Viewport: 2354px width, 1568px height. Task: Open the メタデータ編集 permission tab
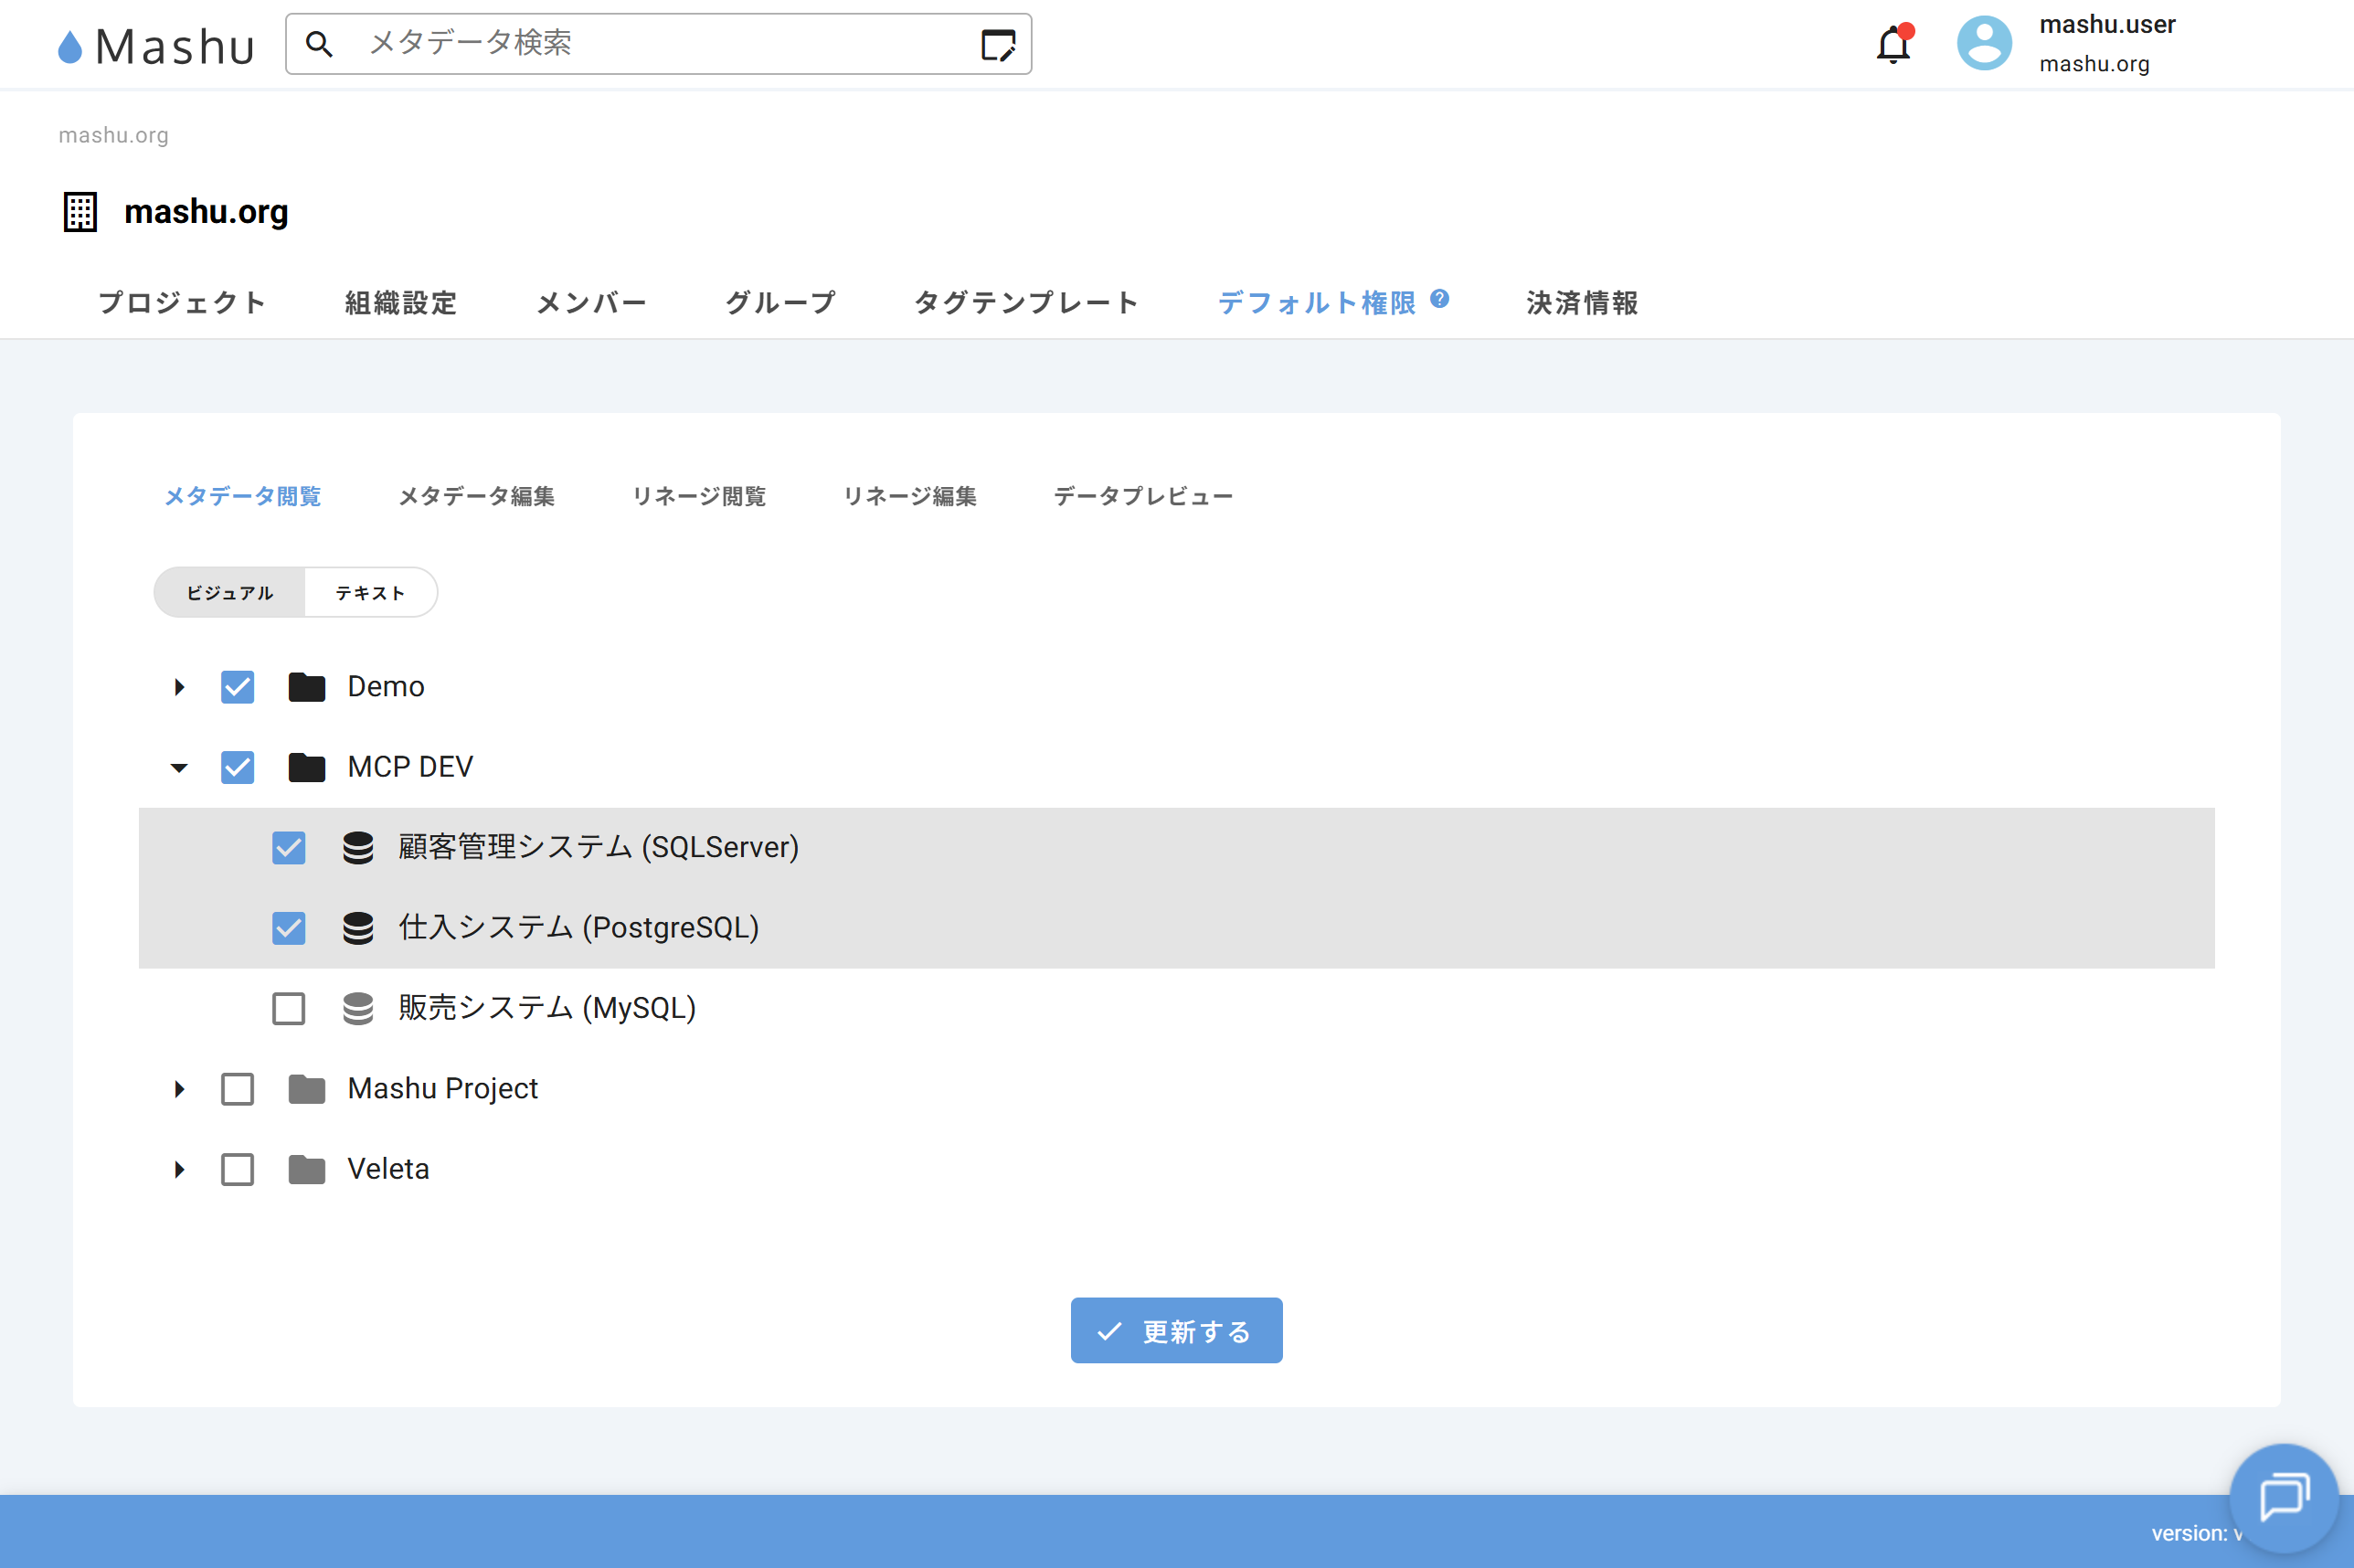[x=476, y=496]
